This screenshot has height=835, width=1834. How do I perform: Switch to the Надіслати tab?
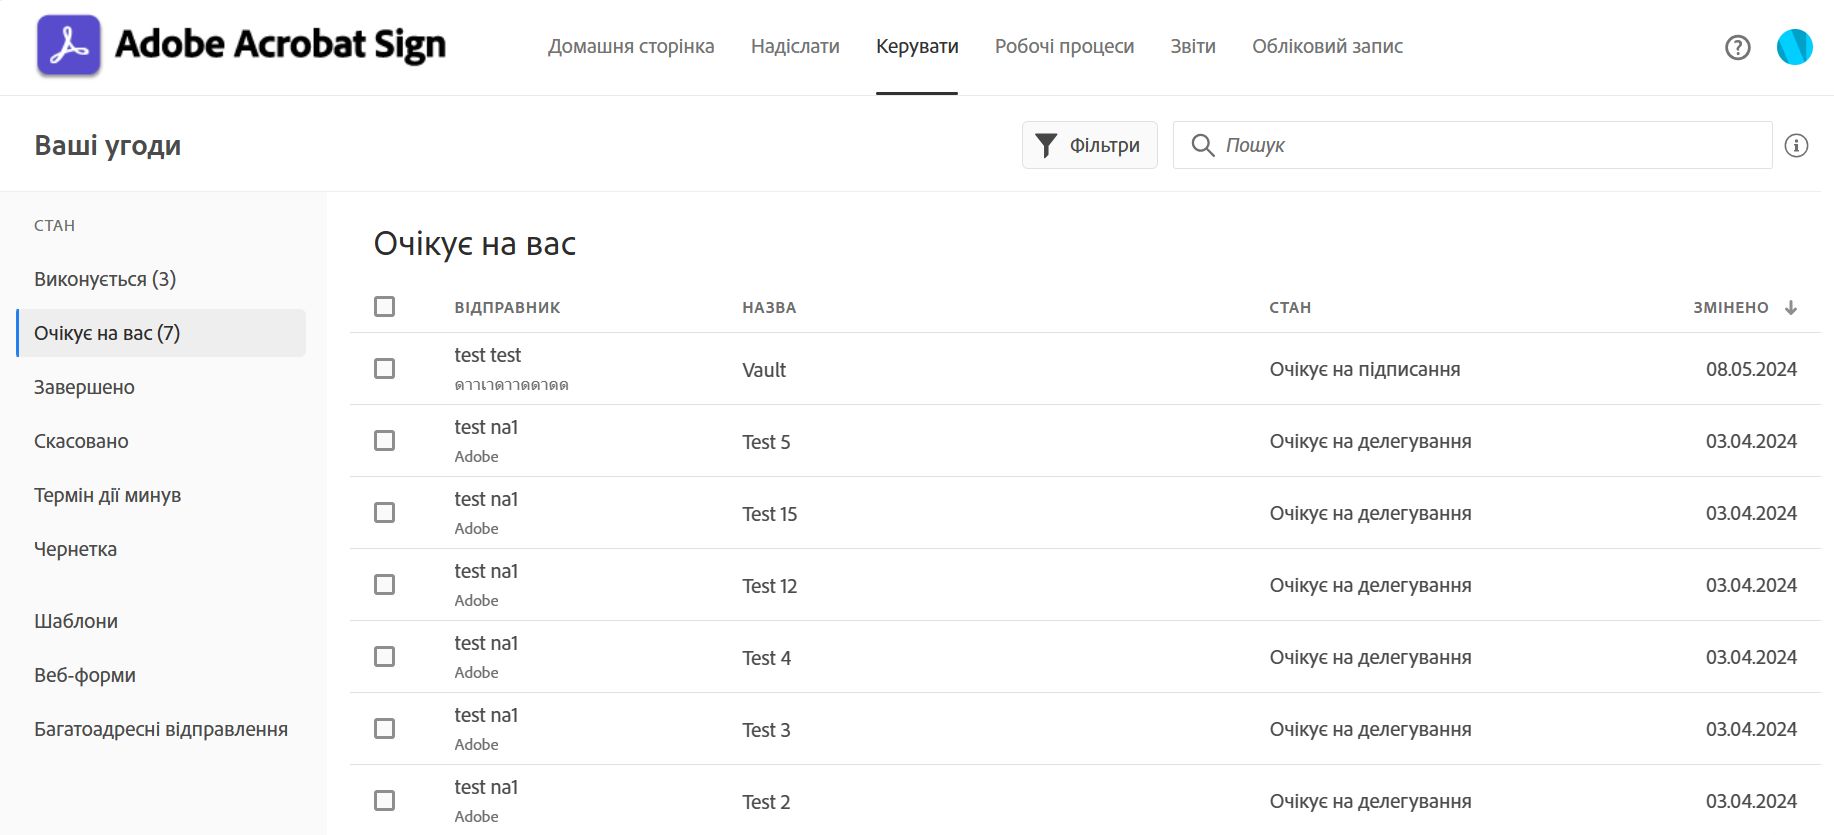pyautogui.click(x=795, y=46)
